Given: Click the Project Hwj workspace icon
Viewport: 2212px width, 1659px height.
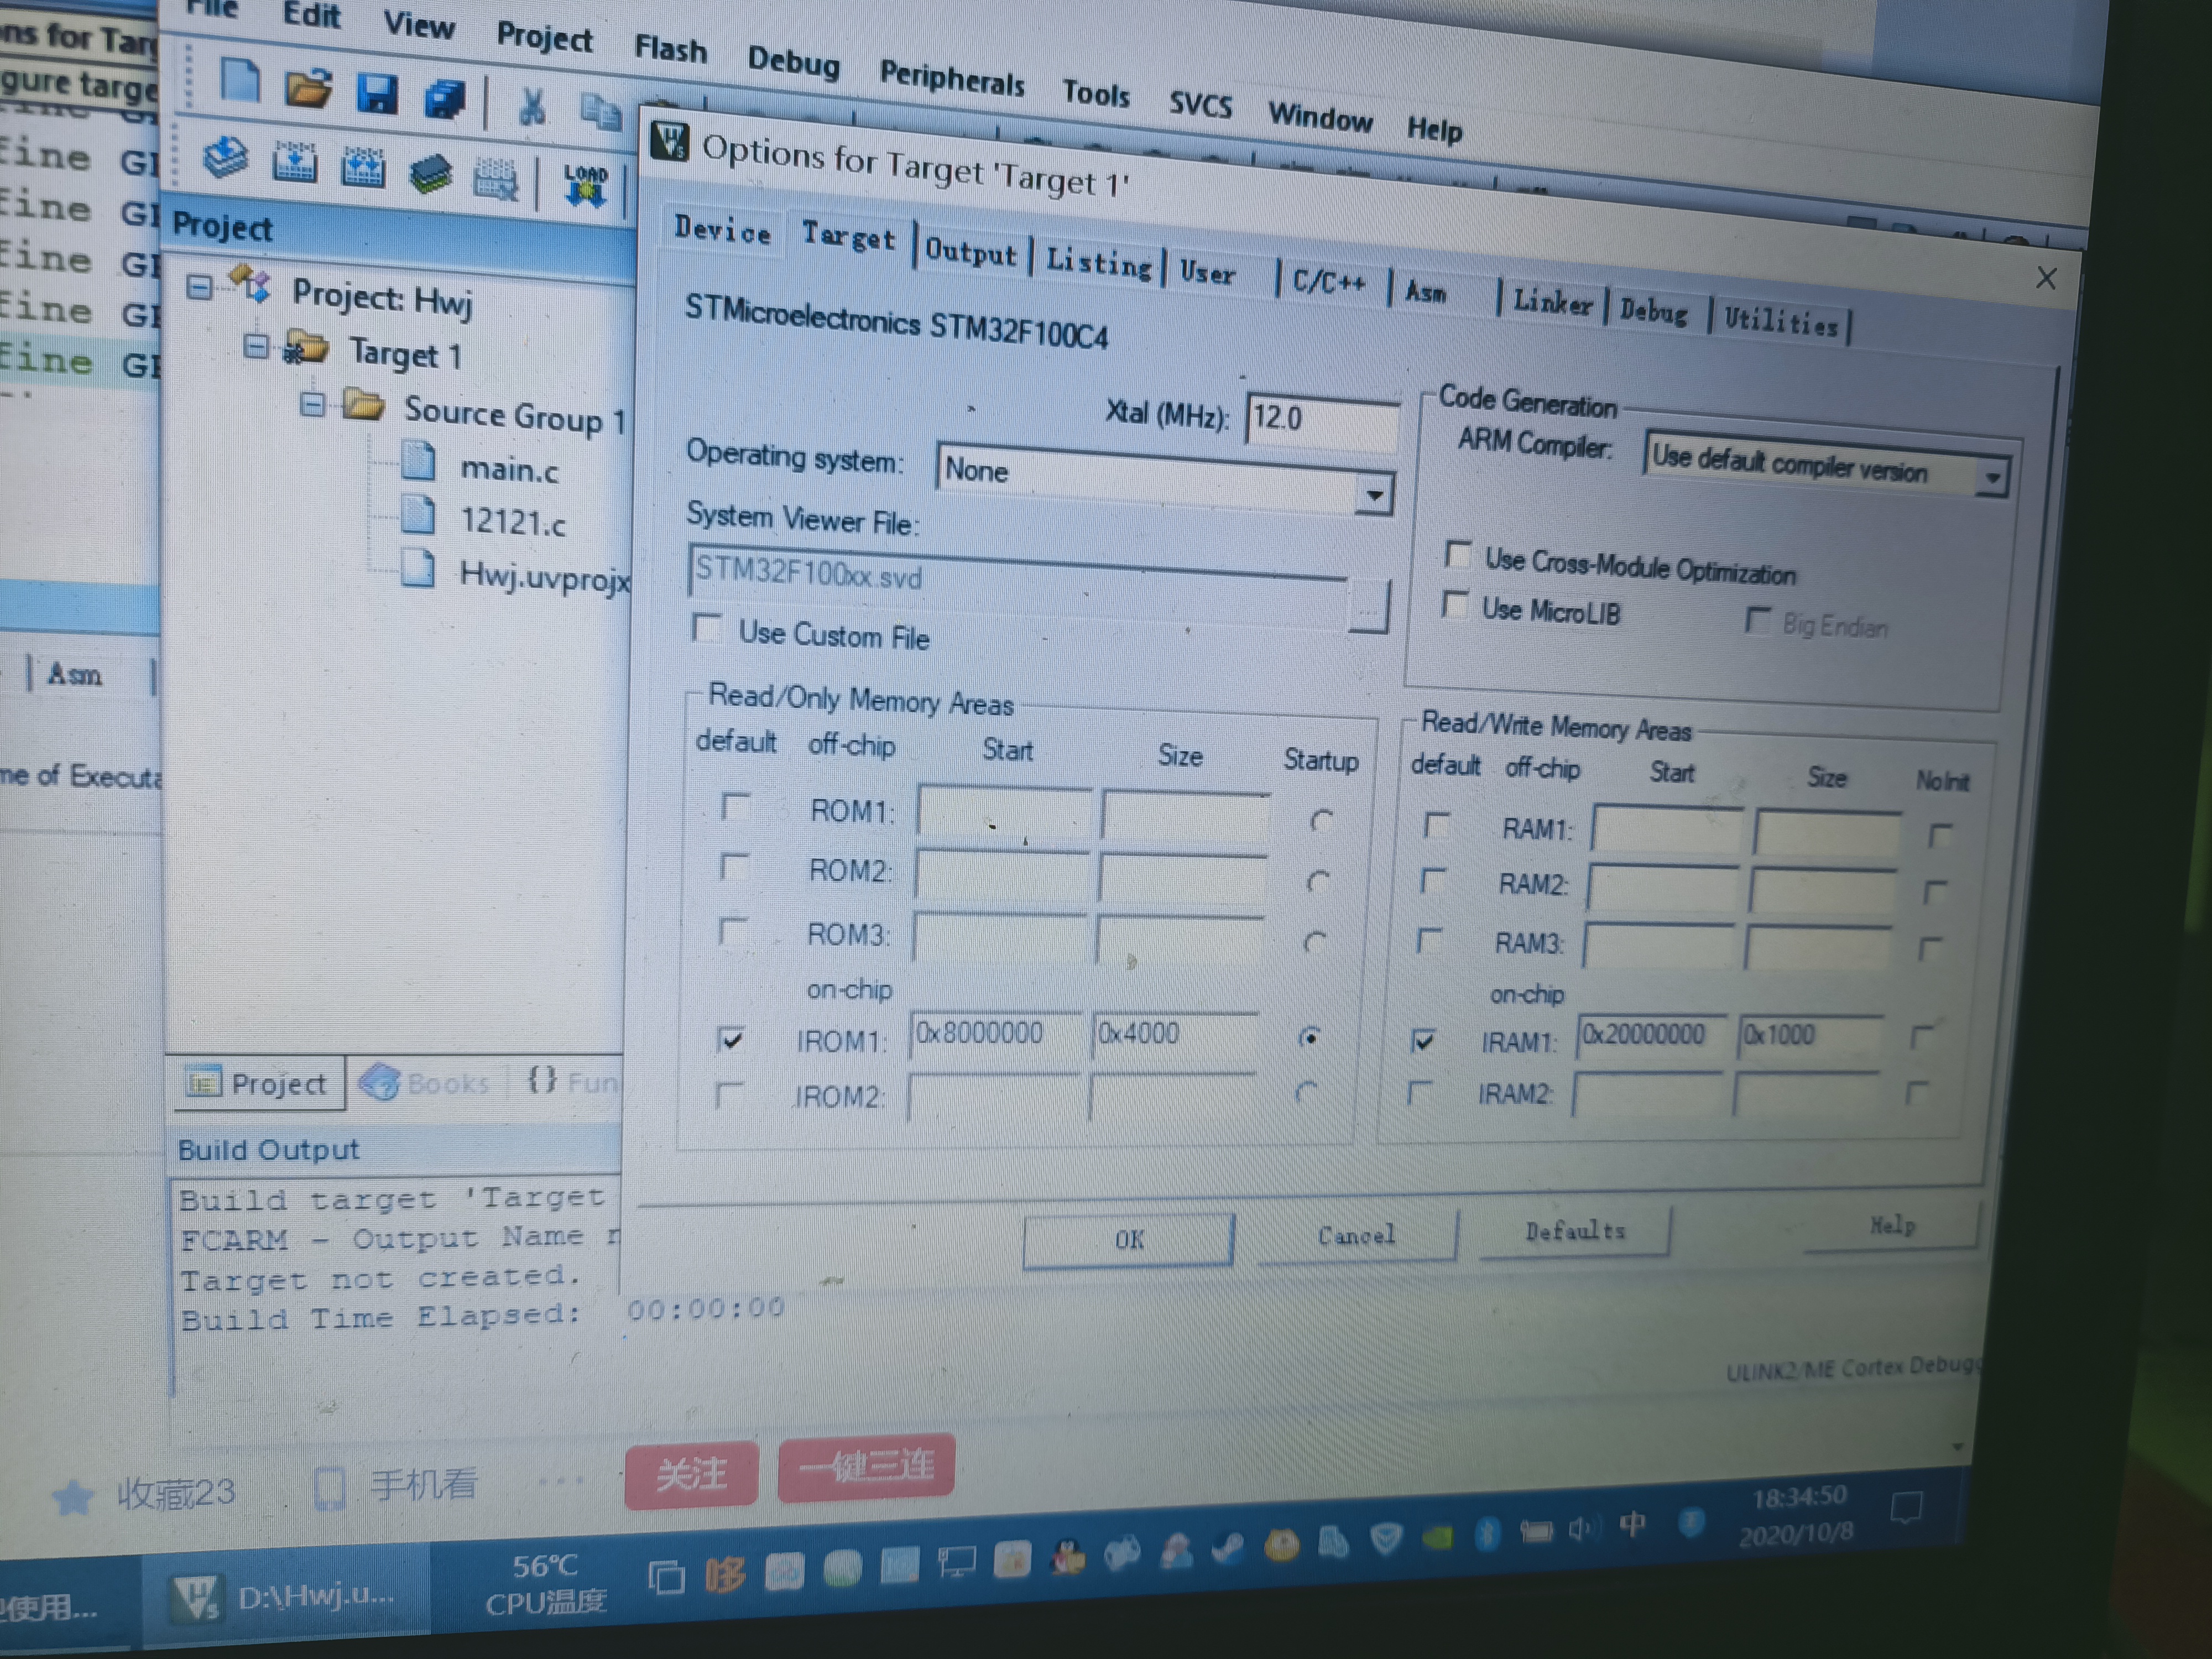Looking at the screenshot, I should pos(250,285).
